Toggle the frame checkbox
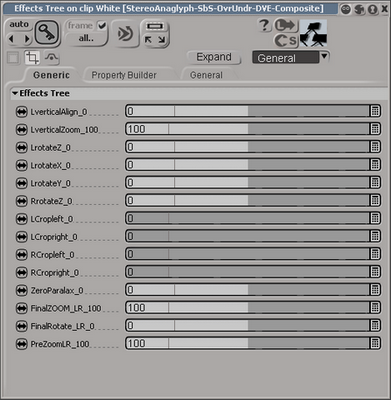391x400 pixels. click(101, 26)
